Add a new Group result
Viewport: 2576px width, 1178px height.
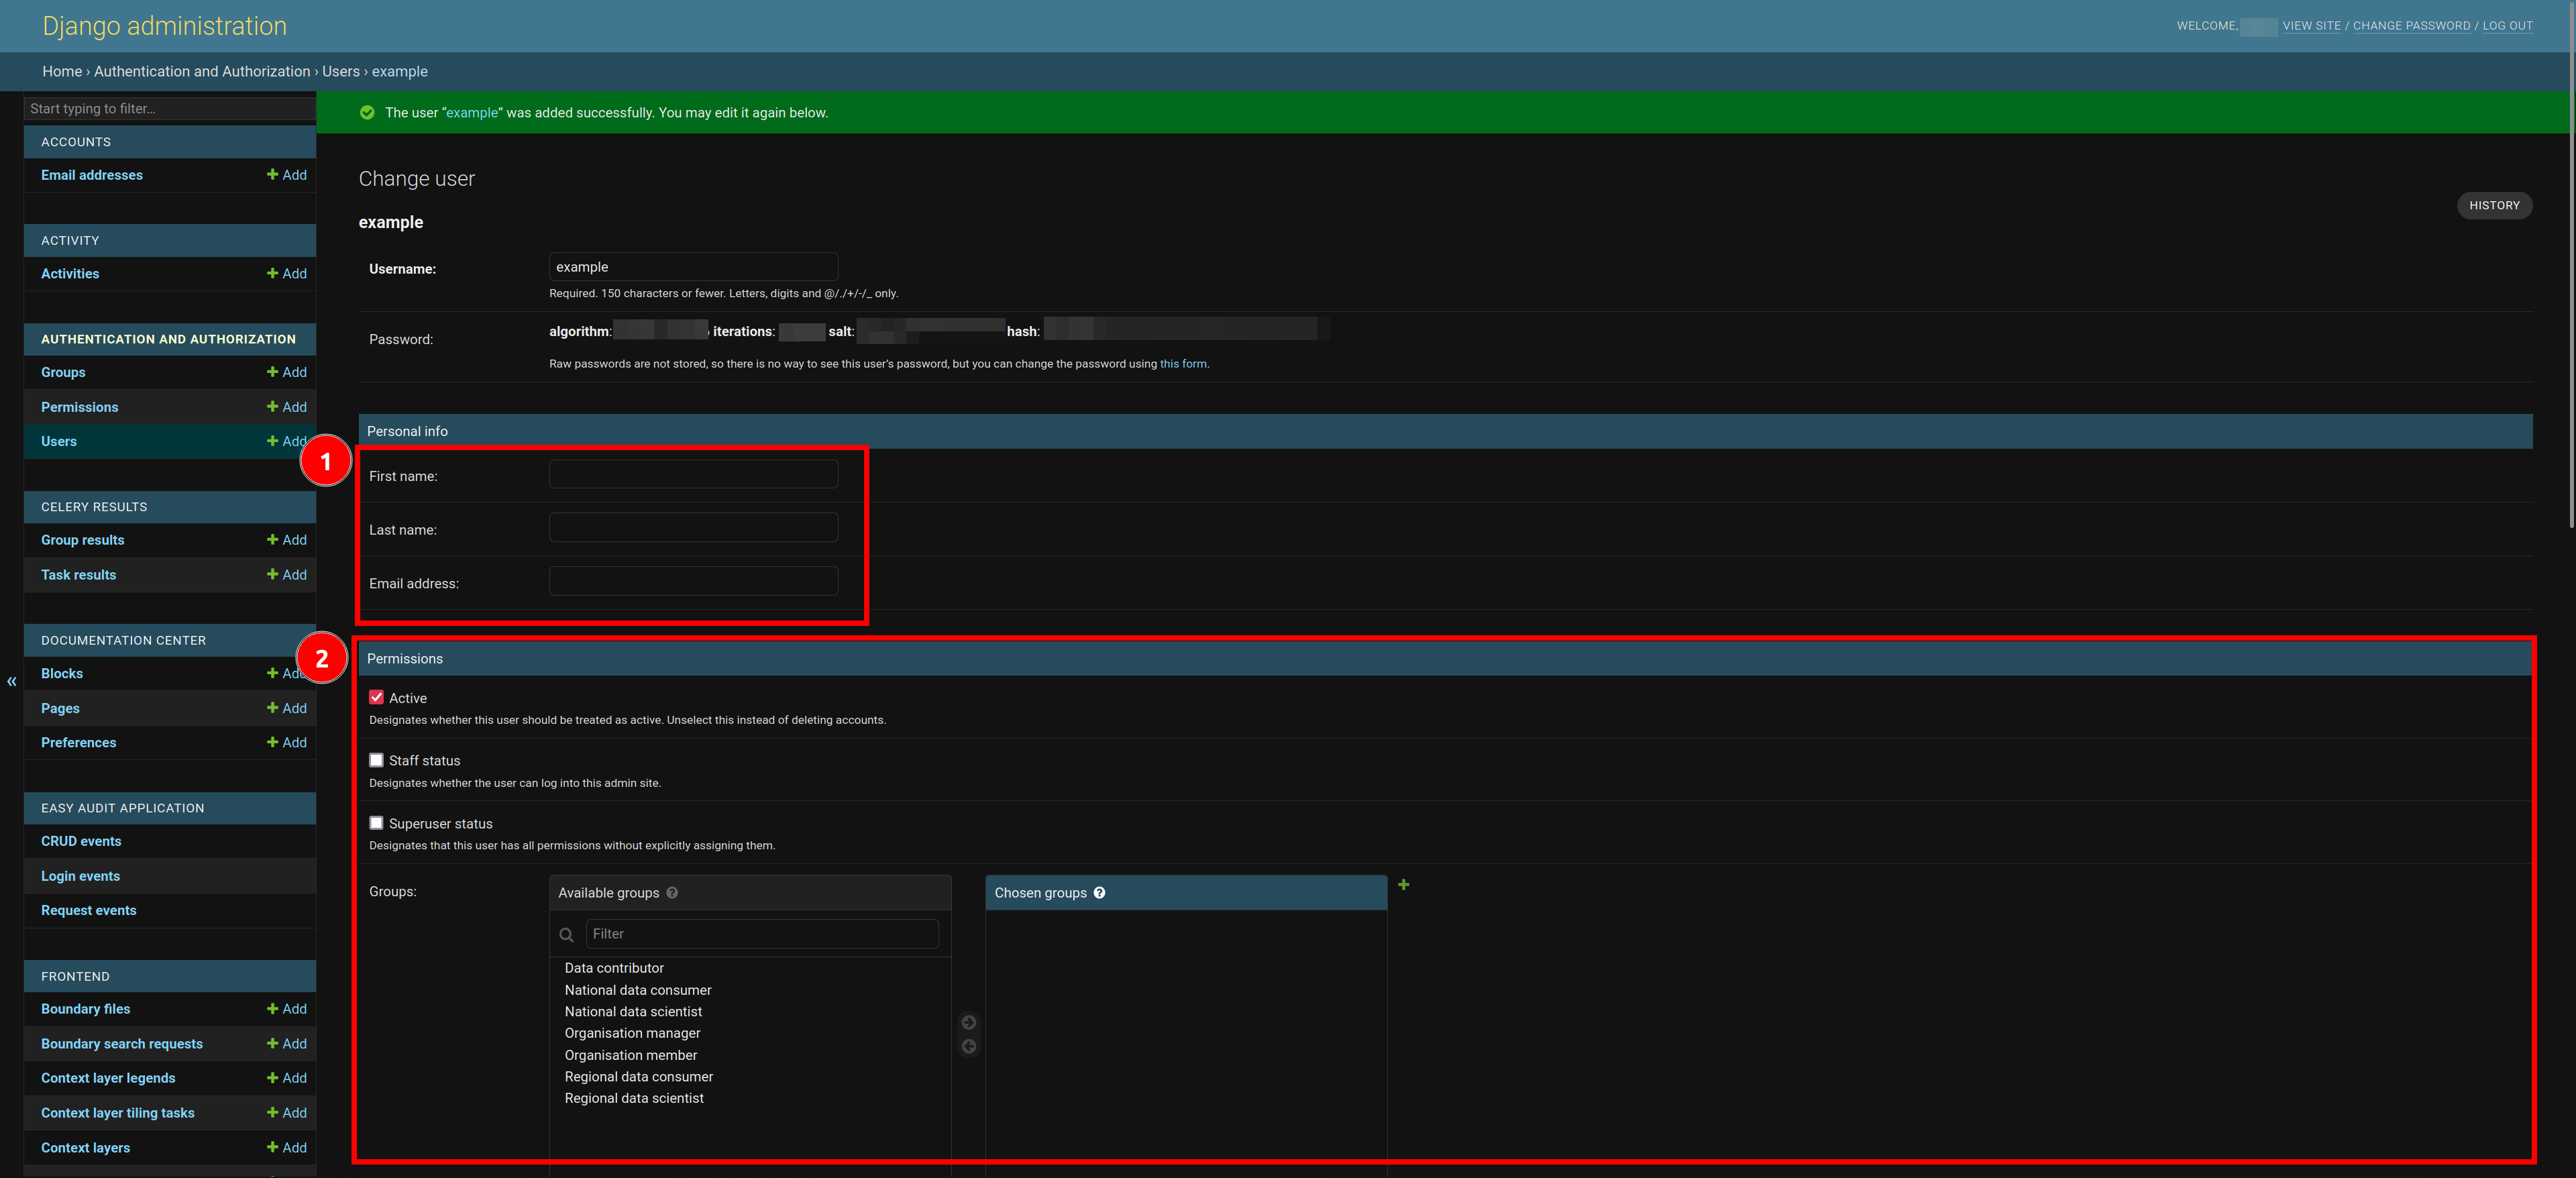287,540
